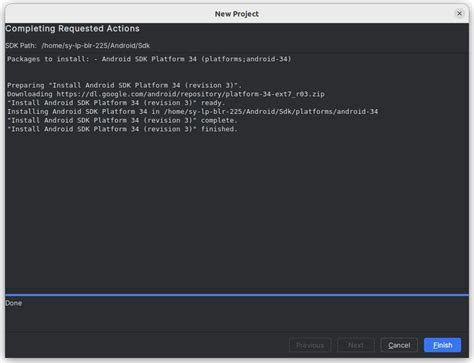Viewport: 474px width, 363px height.
Task: Click the blank area below Done label
Action: [237, 319]
